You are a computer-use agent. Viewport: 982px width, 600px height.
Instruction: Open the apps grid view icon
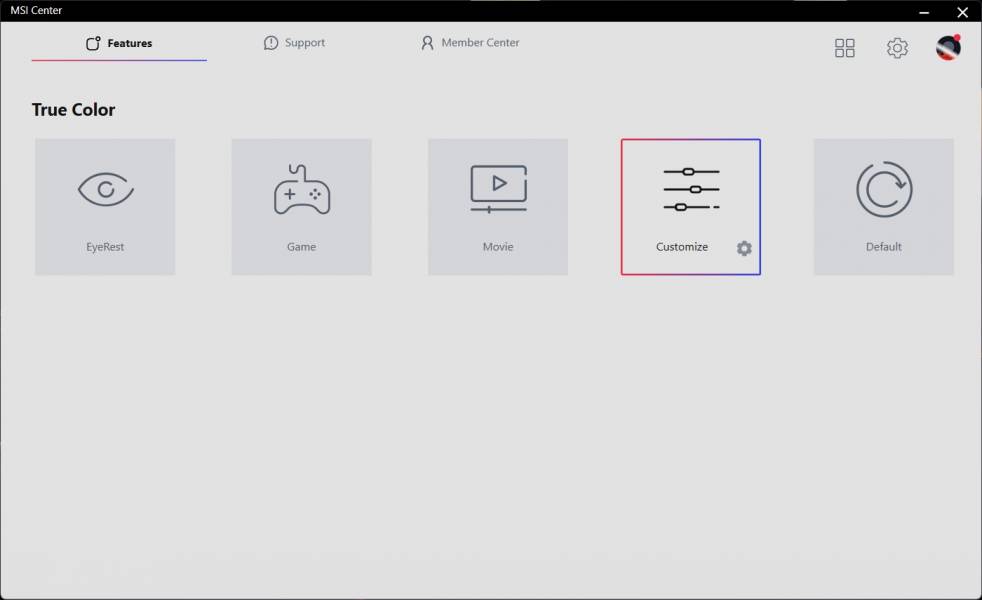pyautogui.click(x=844, y=48)
